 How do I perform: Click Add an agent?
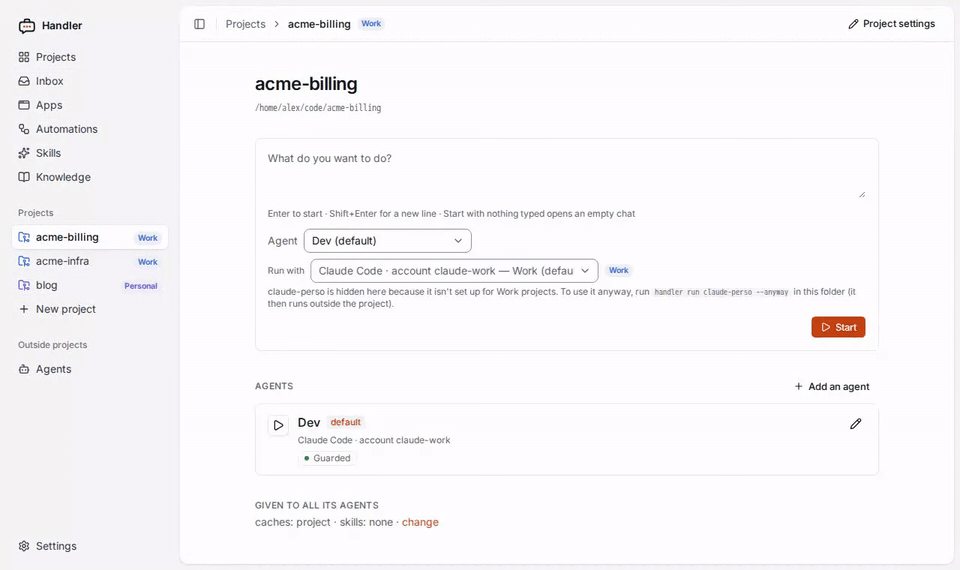tap(831, 386)
